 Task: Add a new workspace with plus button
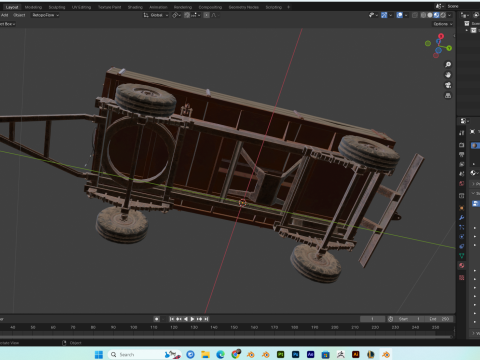289,7
